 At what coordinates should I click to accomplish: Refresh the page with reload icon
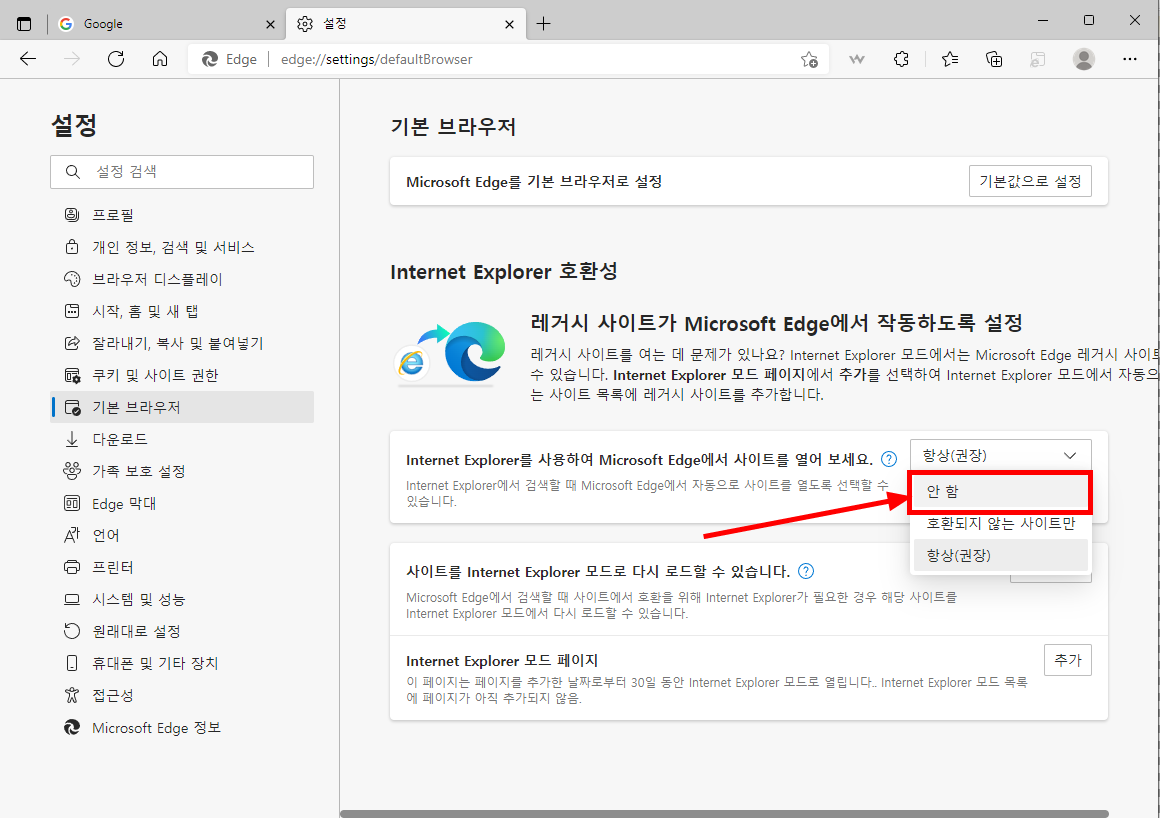point(116,59)
